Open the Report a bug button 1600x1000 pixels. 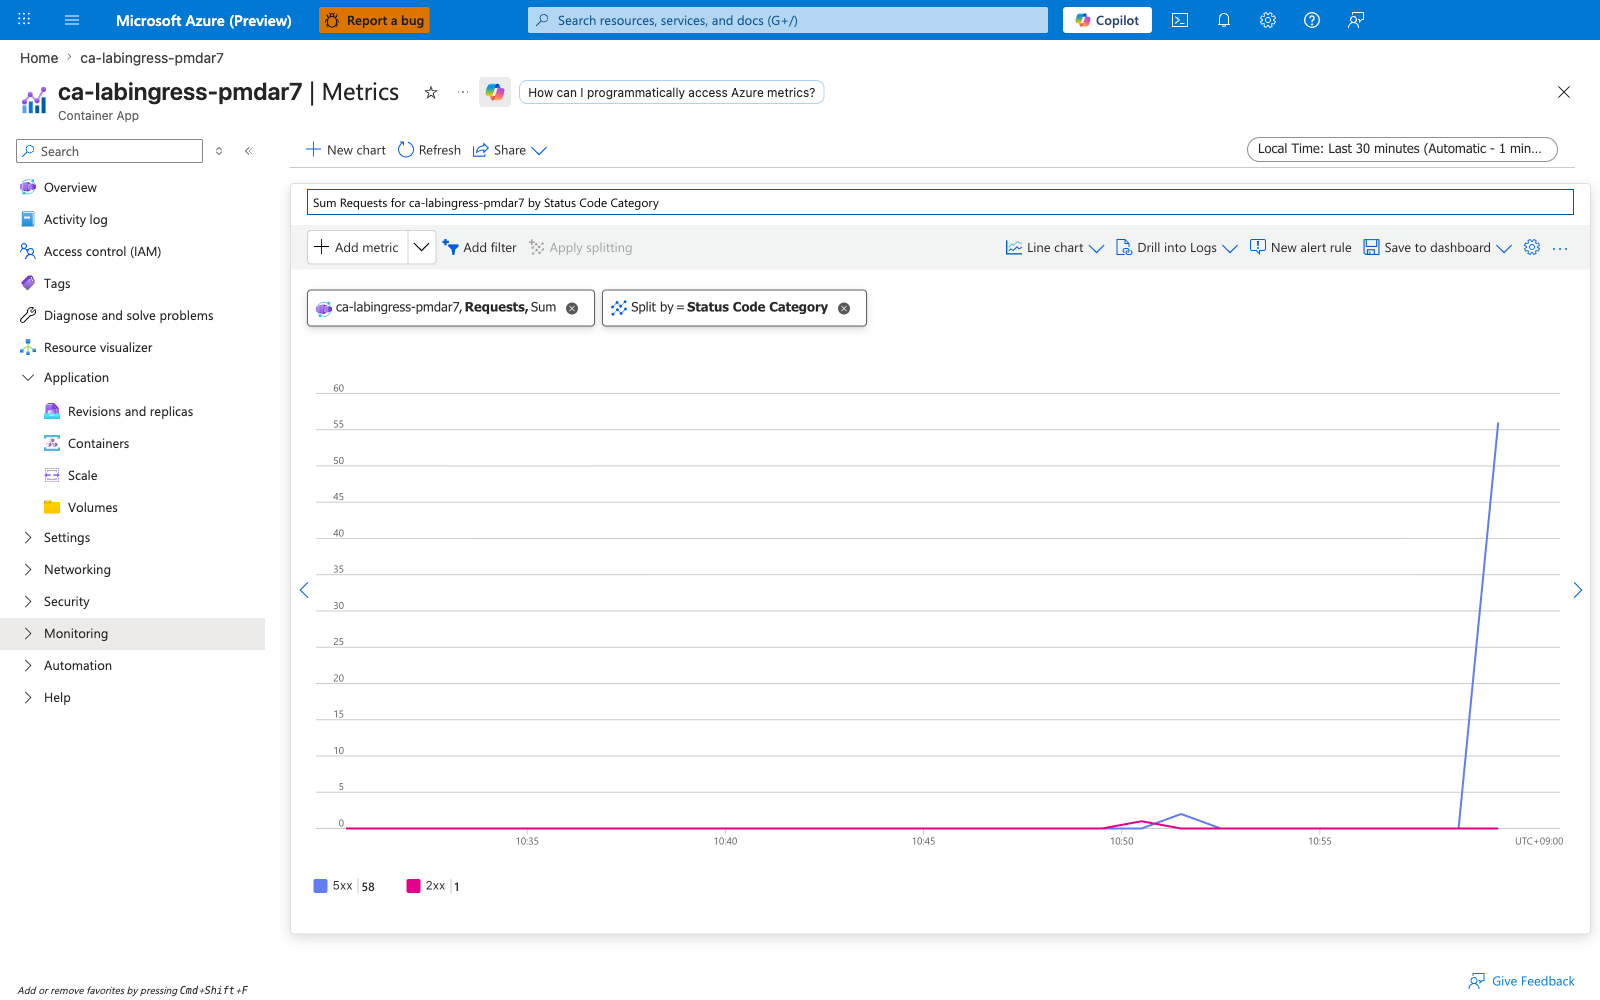click(374, 20)
